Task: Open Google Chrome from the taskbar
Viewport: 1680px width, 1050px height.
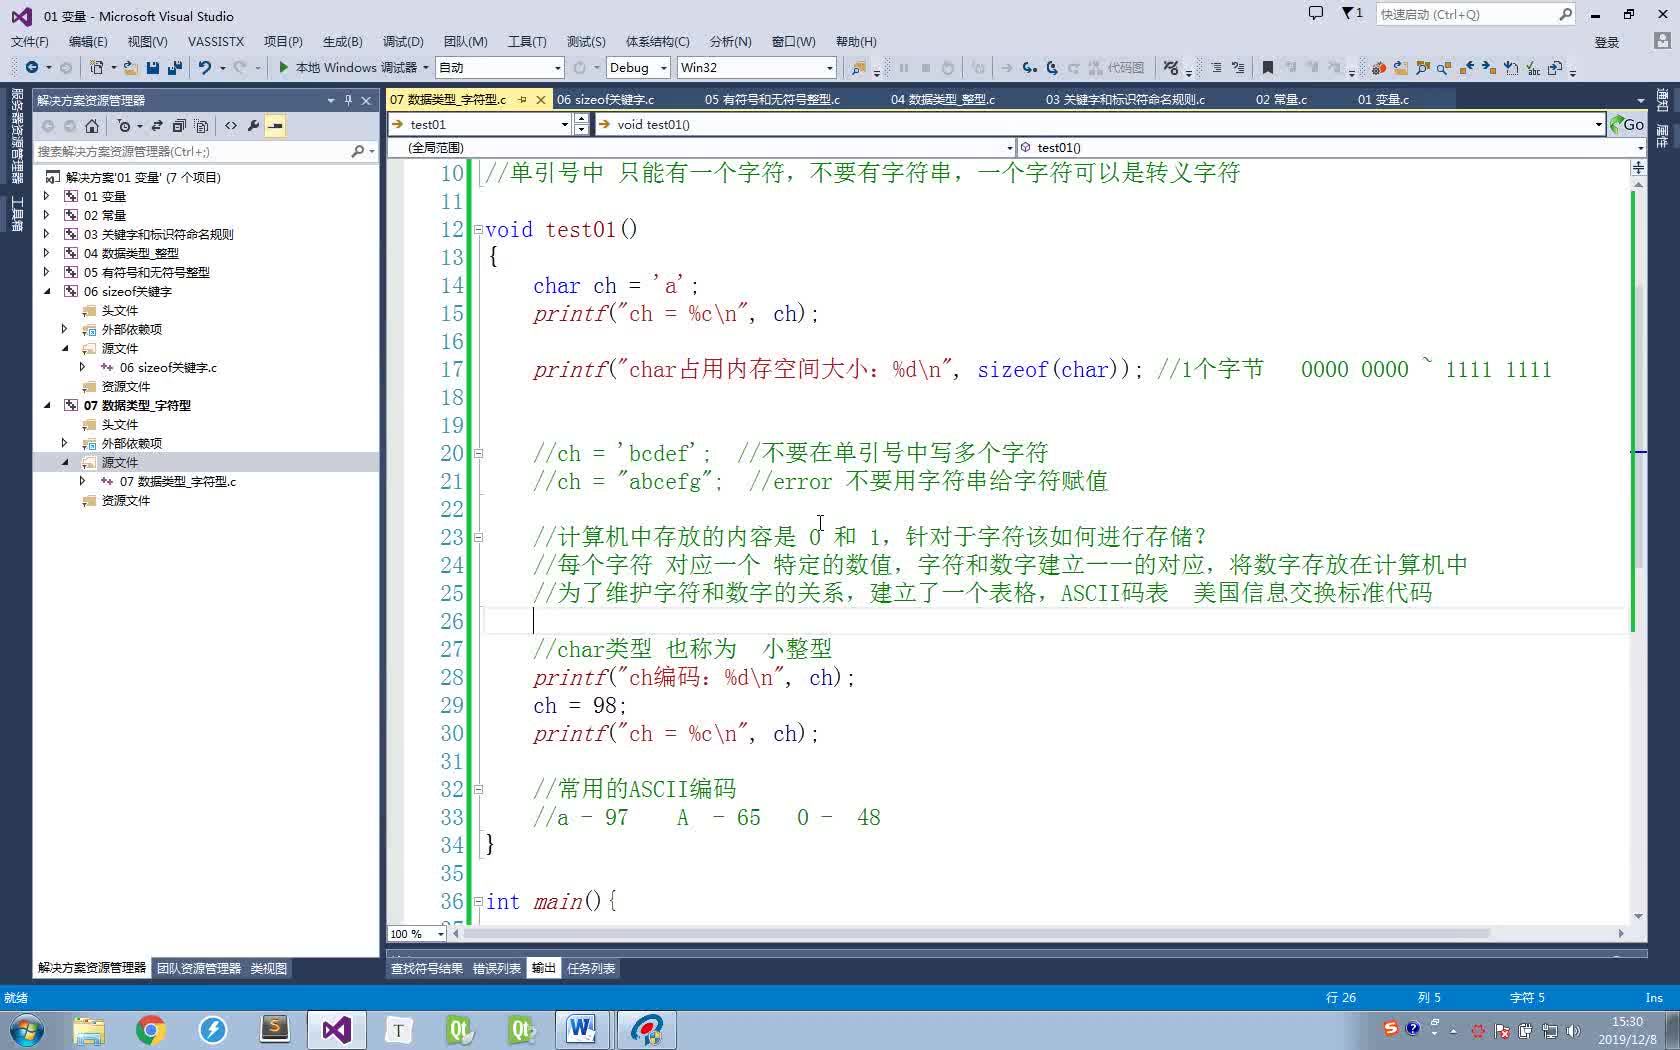Action: (150, 1029)
